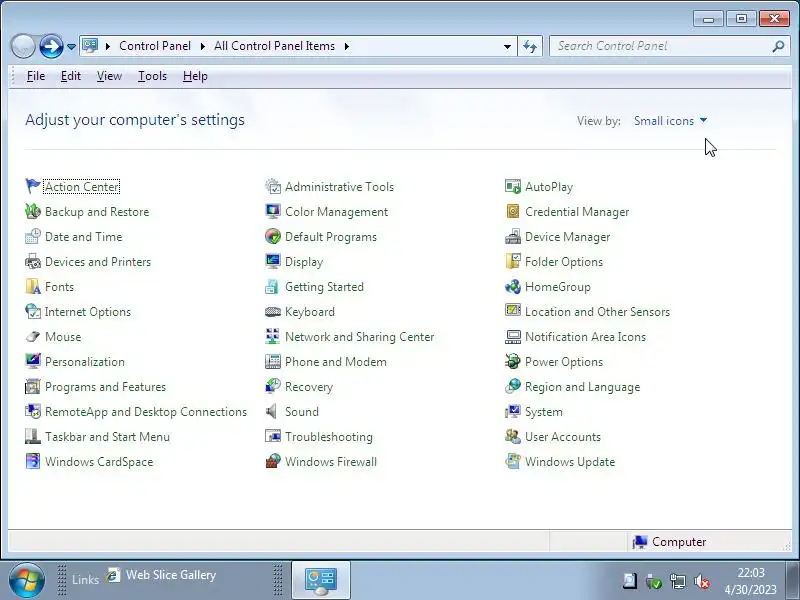Click the Mouse icon
Screen dimensions: 800x600
pos(33,336)
